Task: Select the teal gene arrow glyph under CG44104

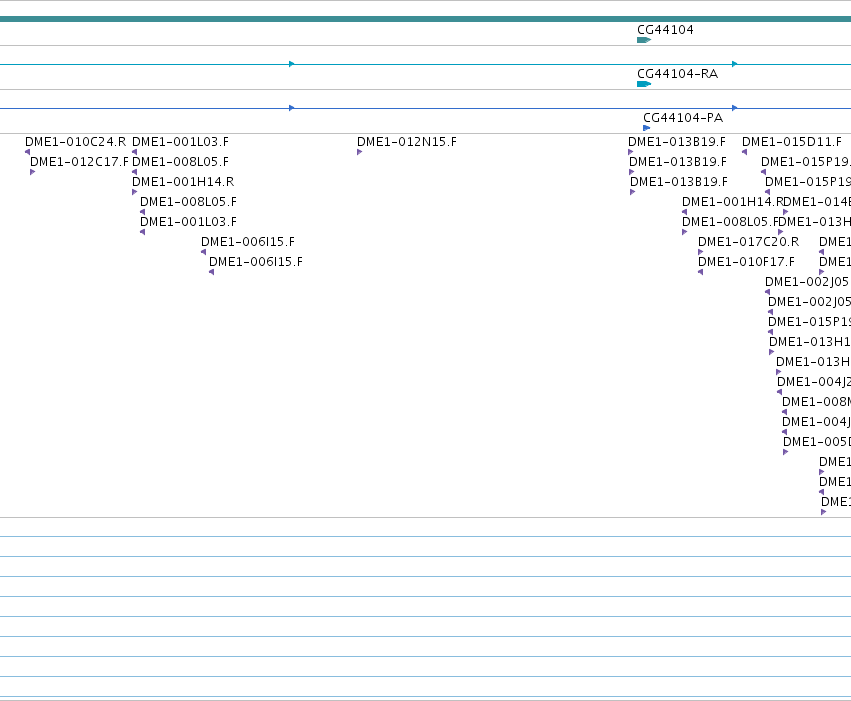Action: (x=644, y=40)
